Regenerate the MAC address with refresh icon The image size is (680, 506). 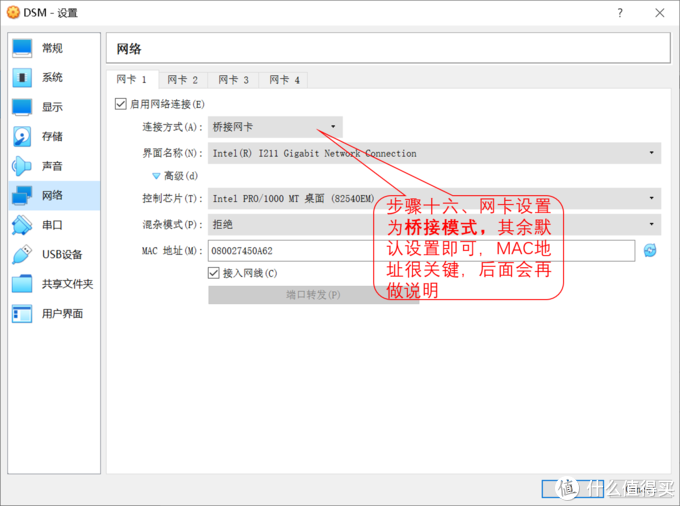tap(650, 251)
